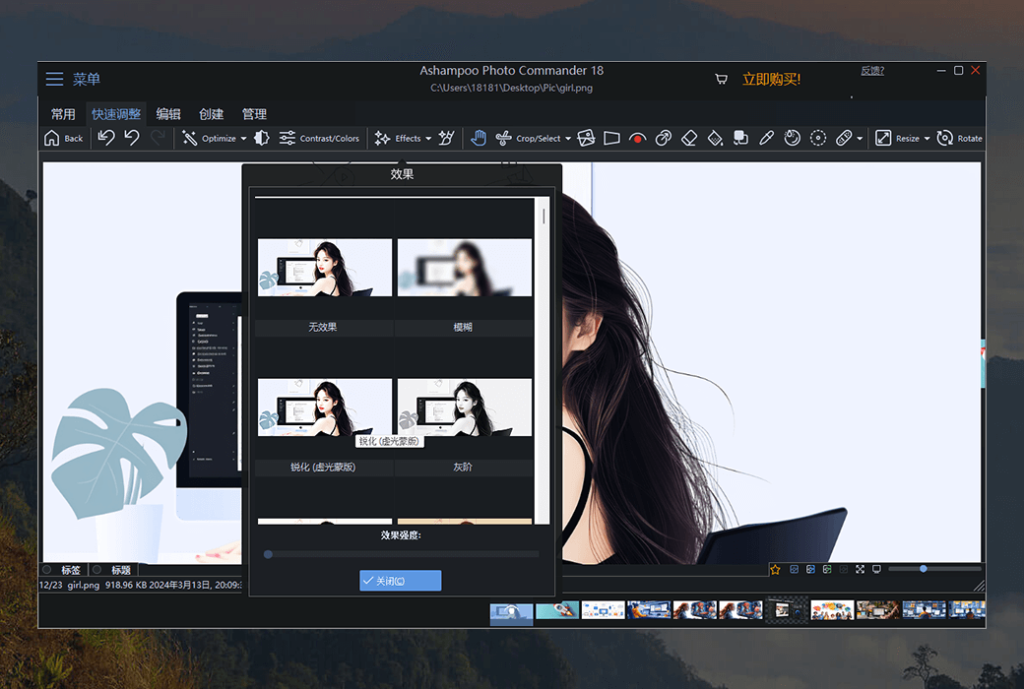
Task: Click the clone stamp link icon
Action: pyautogui.click(x=664, y=138)
